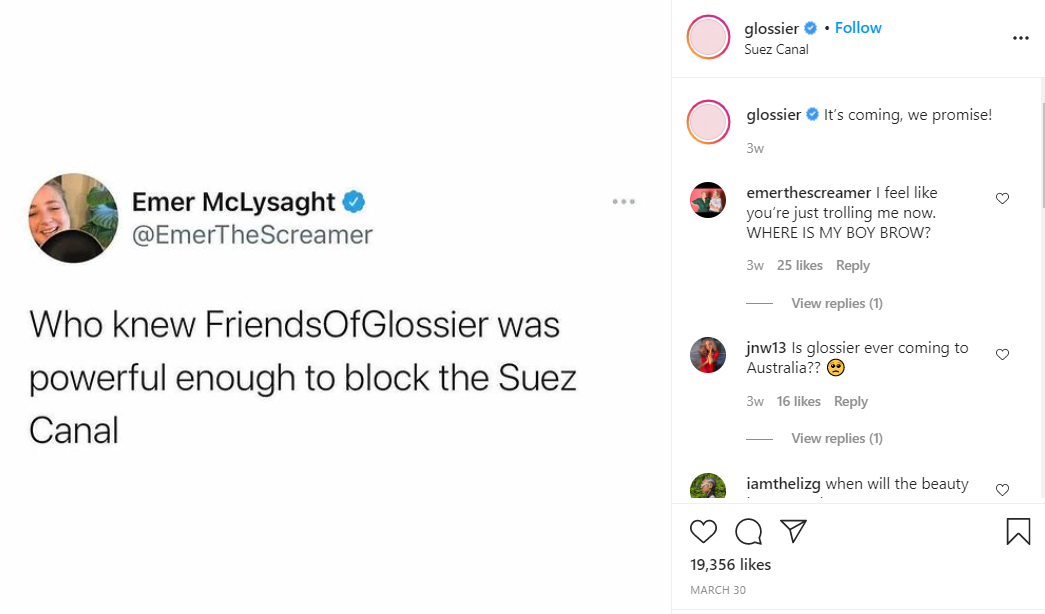The width and height of the screenshot is (1045, 614).
Task: Follow the glossier account
Action: 858,28
